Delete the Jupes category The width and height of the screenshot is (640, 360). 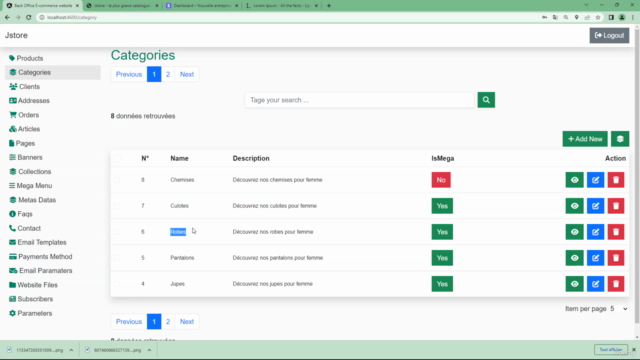(x=616, y=284)
